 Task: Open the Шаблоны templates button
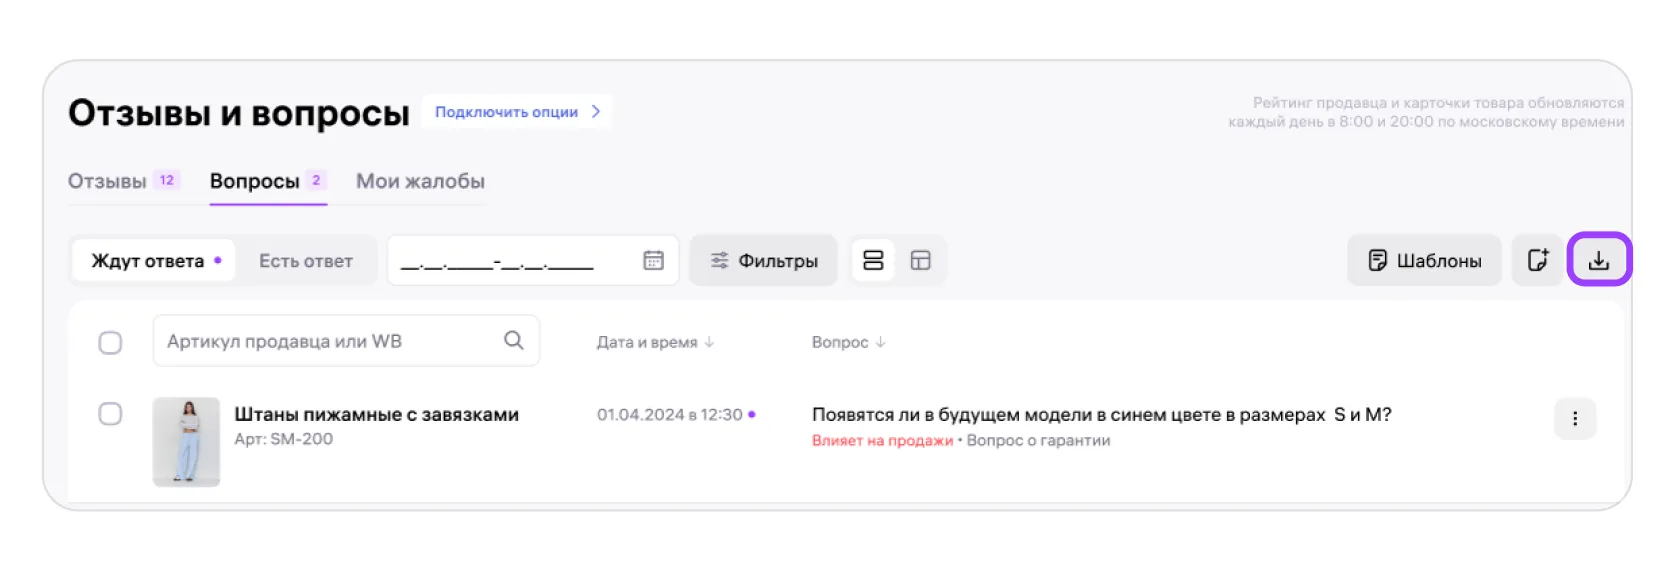click(1424, 261)
